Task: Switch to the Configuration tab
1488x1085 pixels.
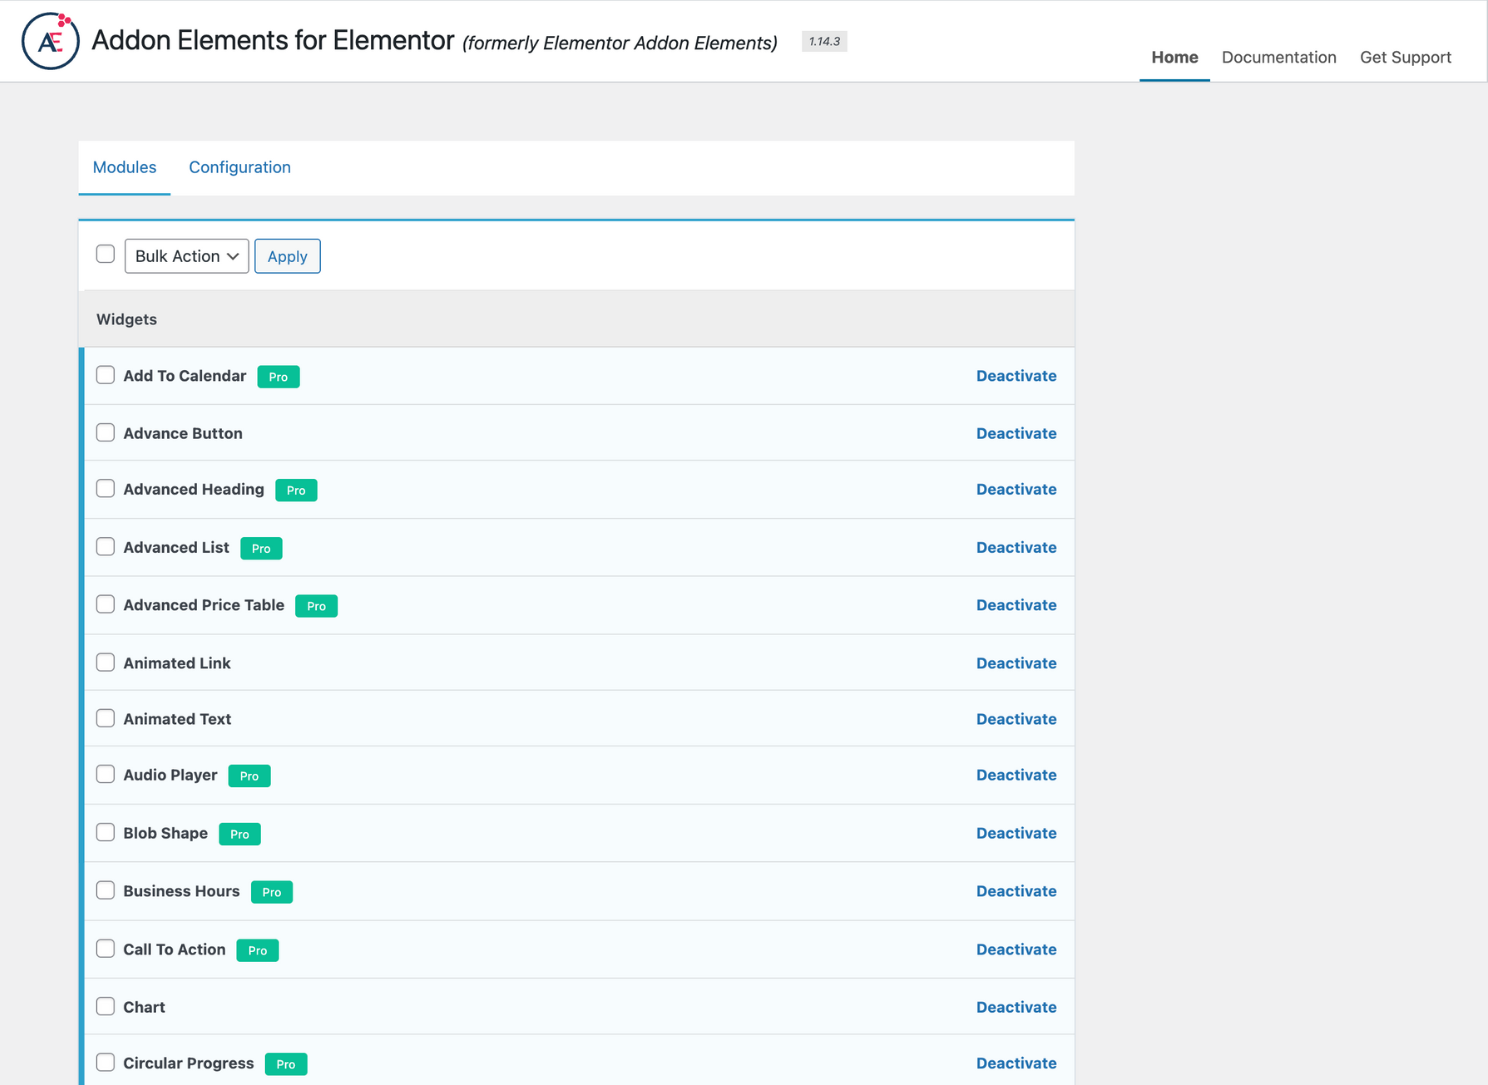Action: point(240,167)
